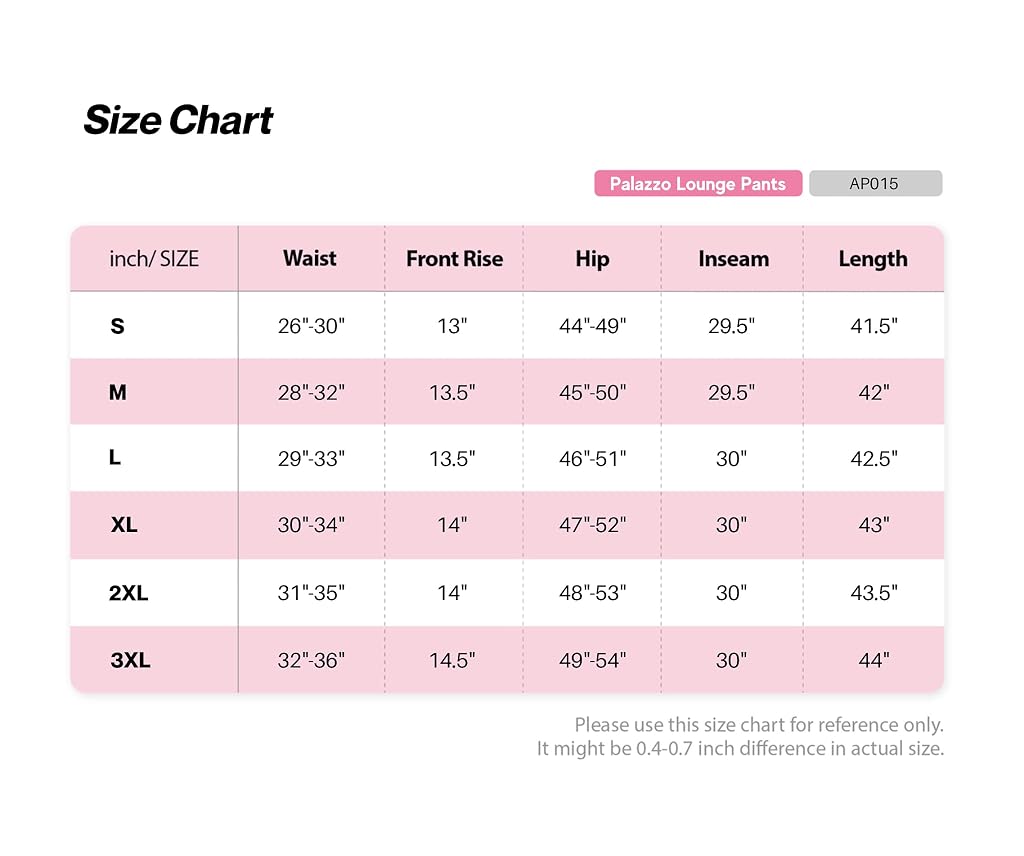Viewport: 1024px width, 856px height.
Task: Click the Hip column header
Action: point(592,259)
